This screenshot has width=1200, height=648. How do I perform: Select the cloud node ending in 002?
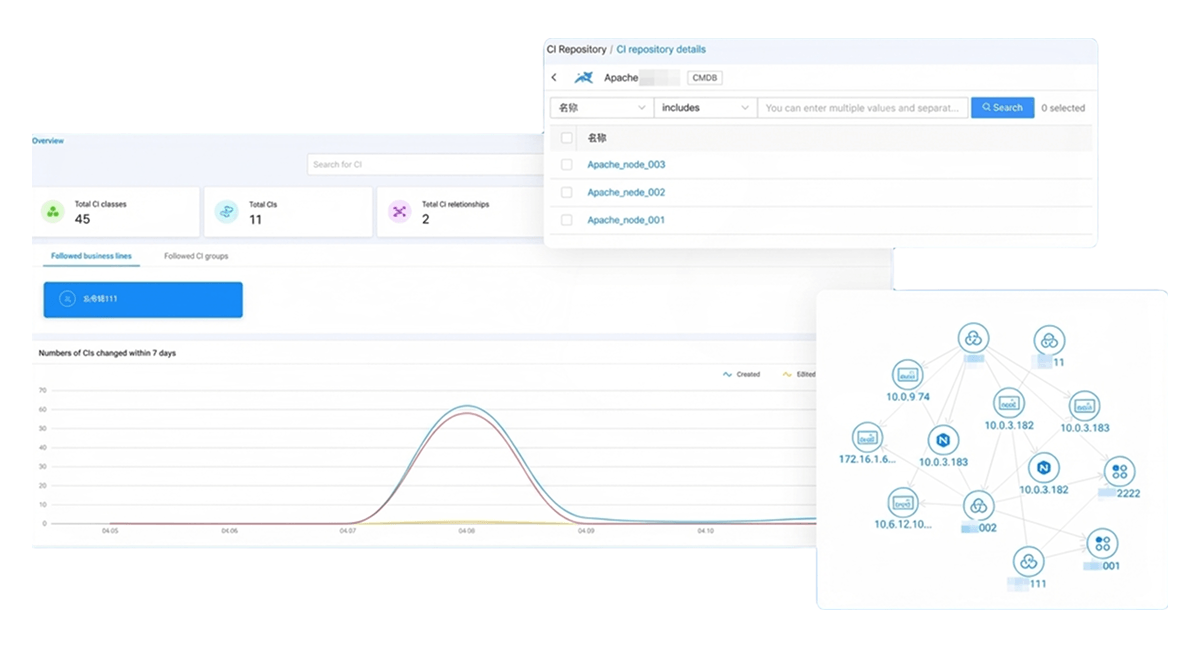979,506
